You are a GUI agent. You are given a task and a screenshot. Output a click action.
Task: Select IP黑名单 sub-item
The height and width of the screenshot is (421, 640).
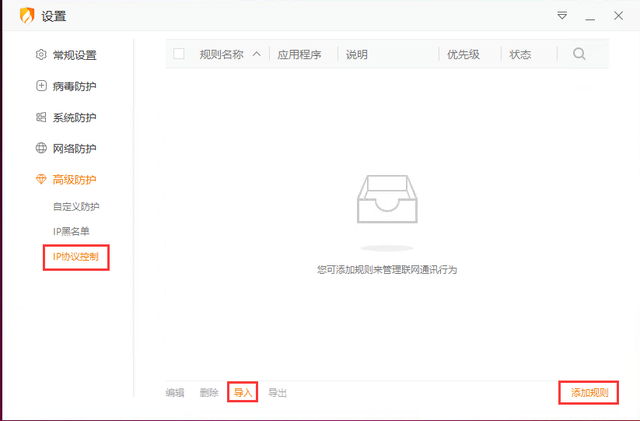click(71, 232)
